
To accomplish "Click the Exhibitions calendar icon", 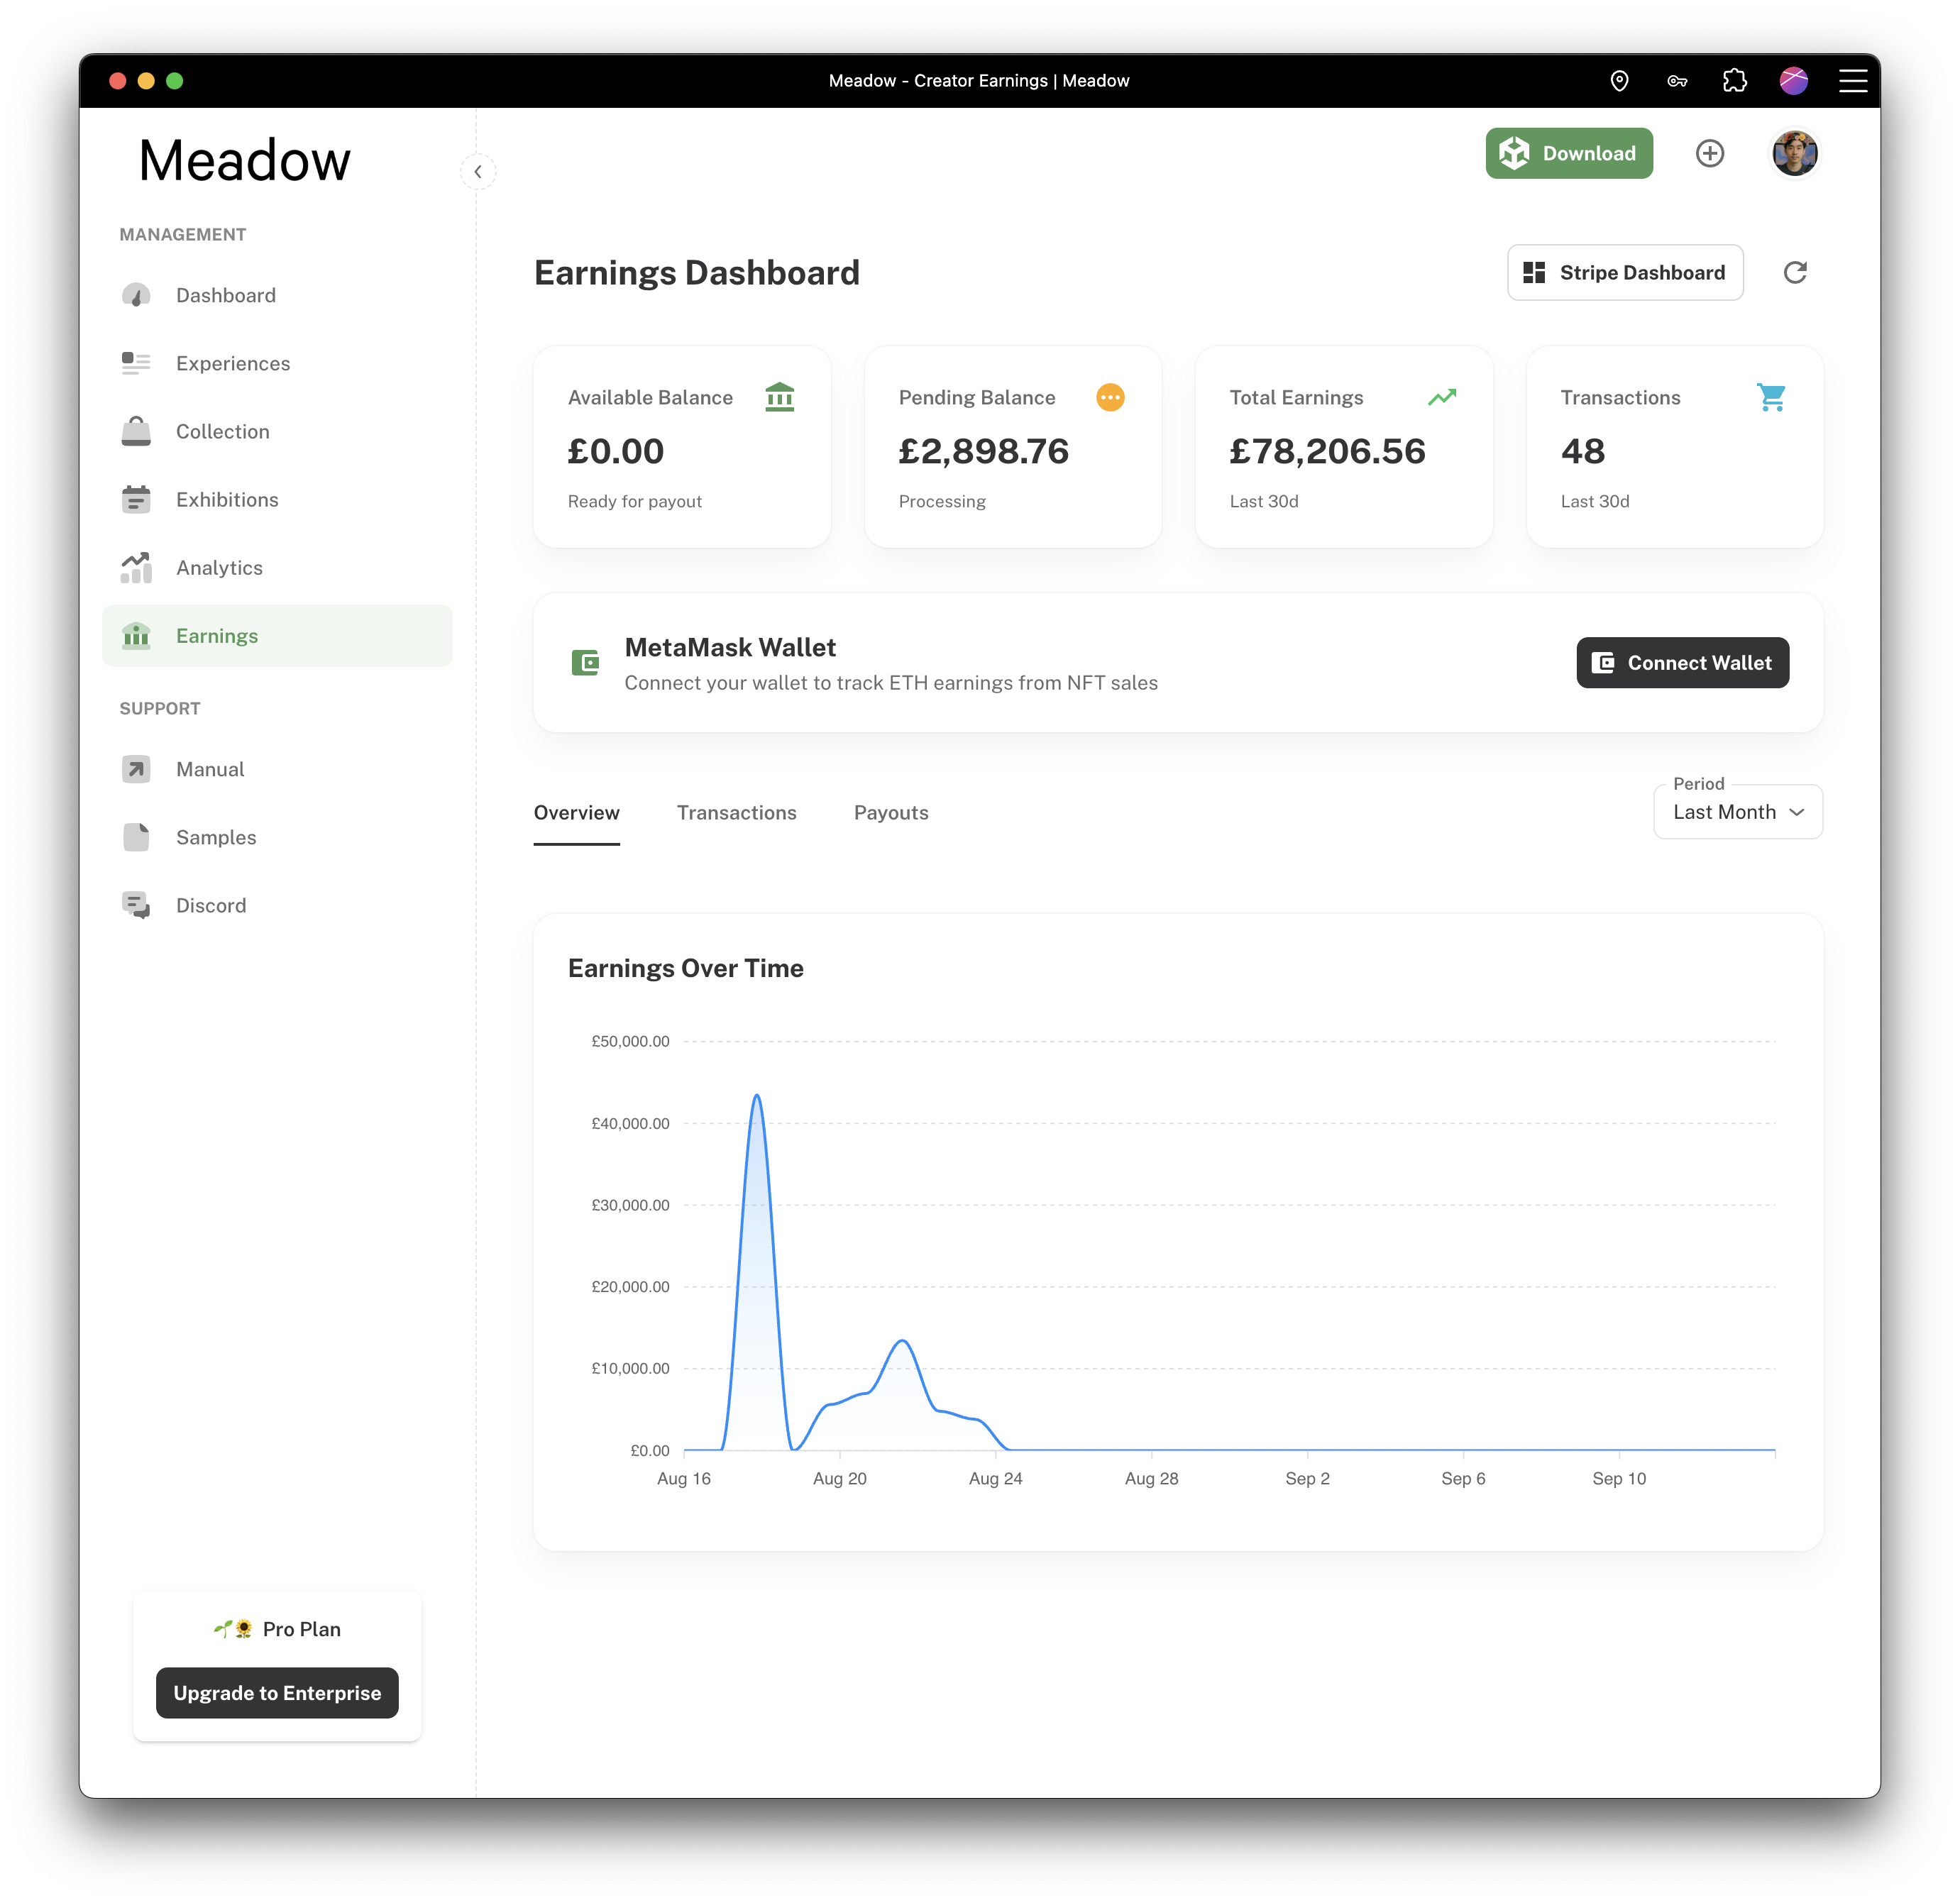I will (136, 499).
